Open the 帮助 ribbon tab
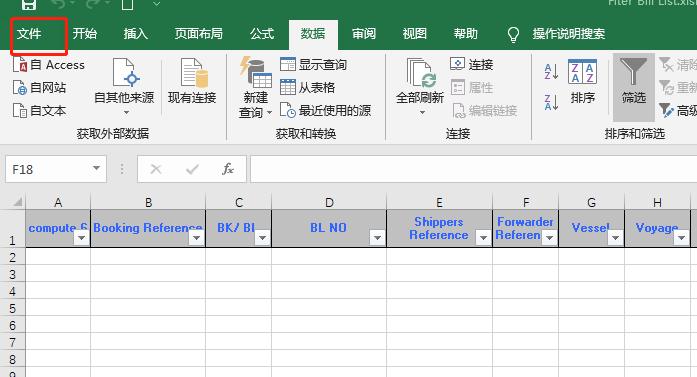 [x=465, y=34]
